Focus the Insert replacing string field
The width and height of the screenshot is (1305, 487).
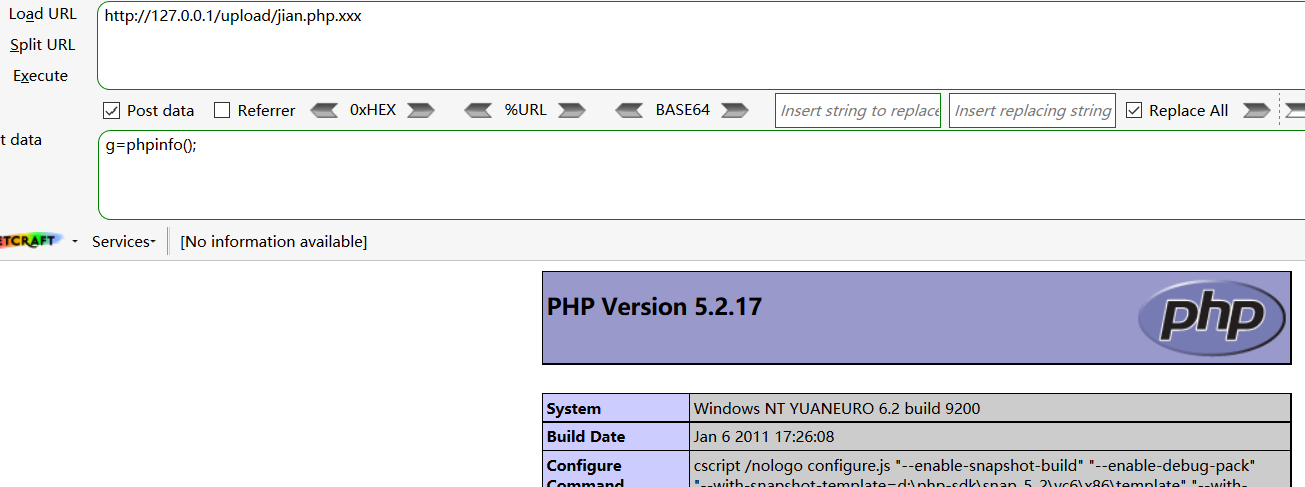pyautogui.click(x=1032, y=111)
